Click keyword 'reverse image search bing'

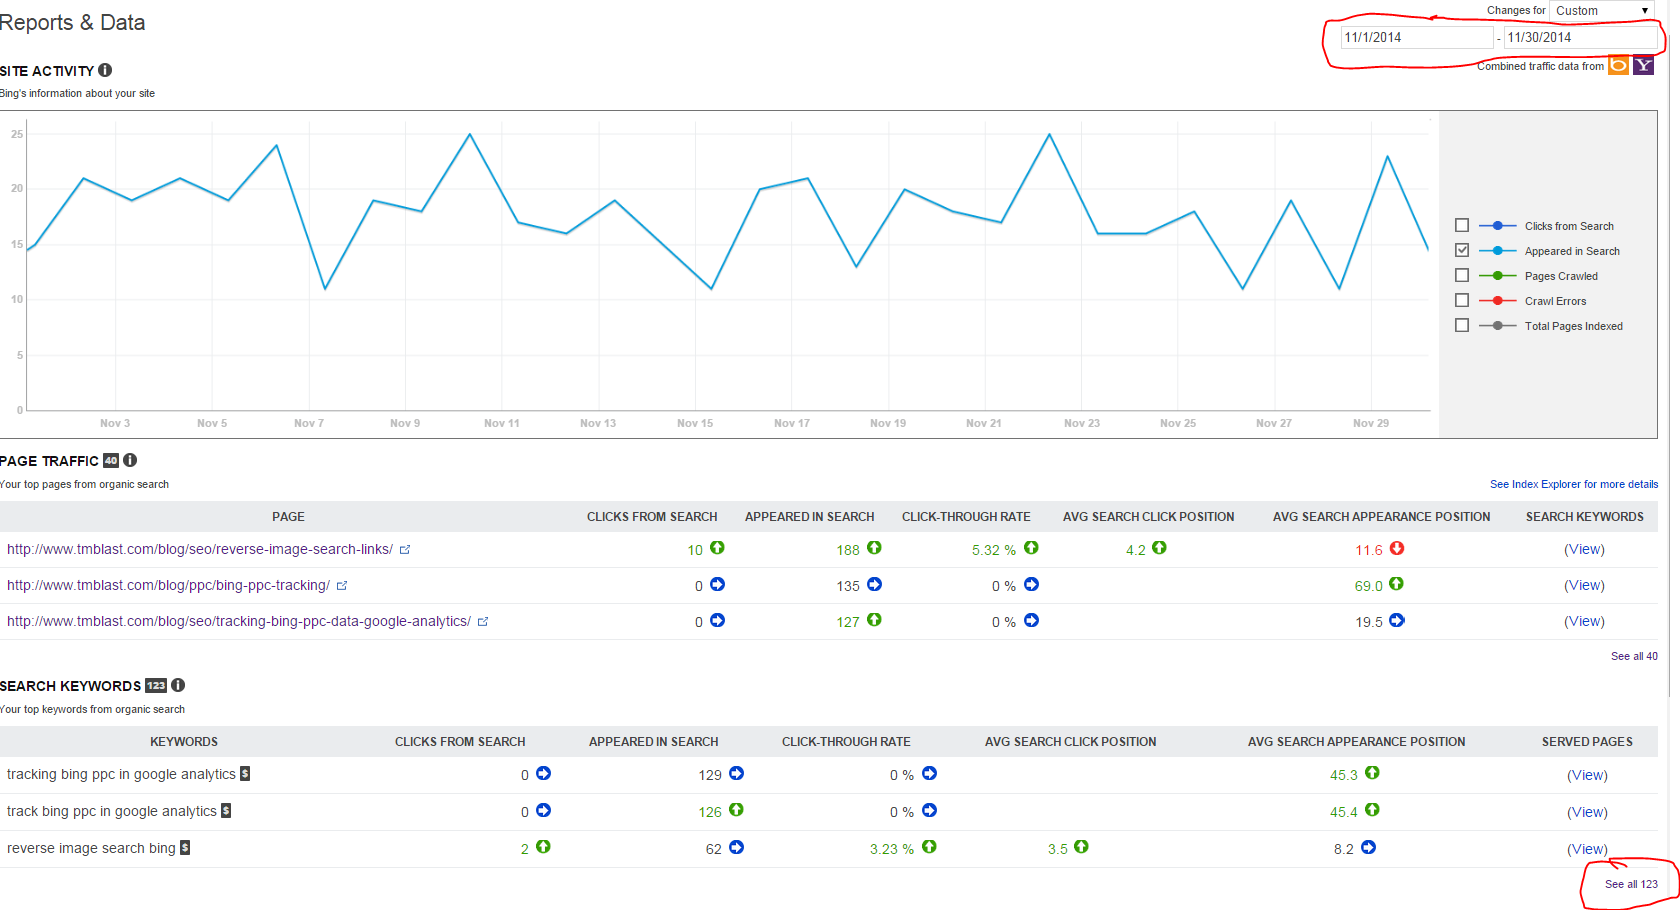(91, 848)
